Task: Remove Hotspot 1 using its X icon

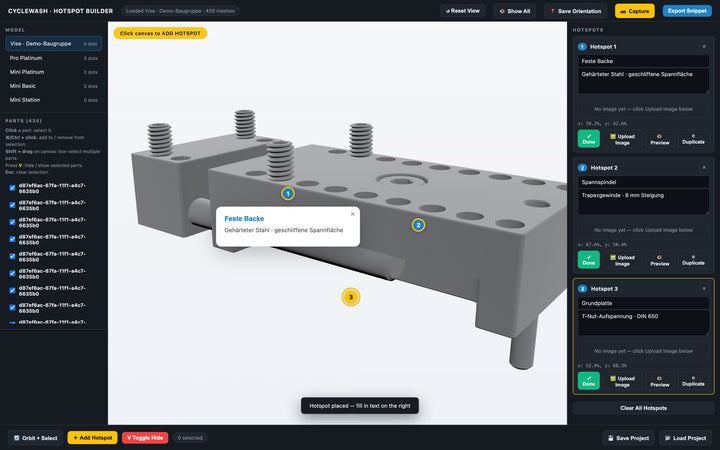Action: [x=704, y=46]
